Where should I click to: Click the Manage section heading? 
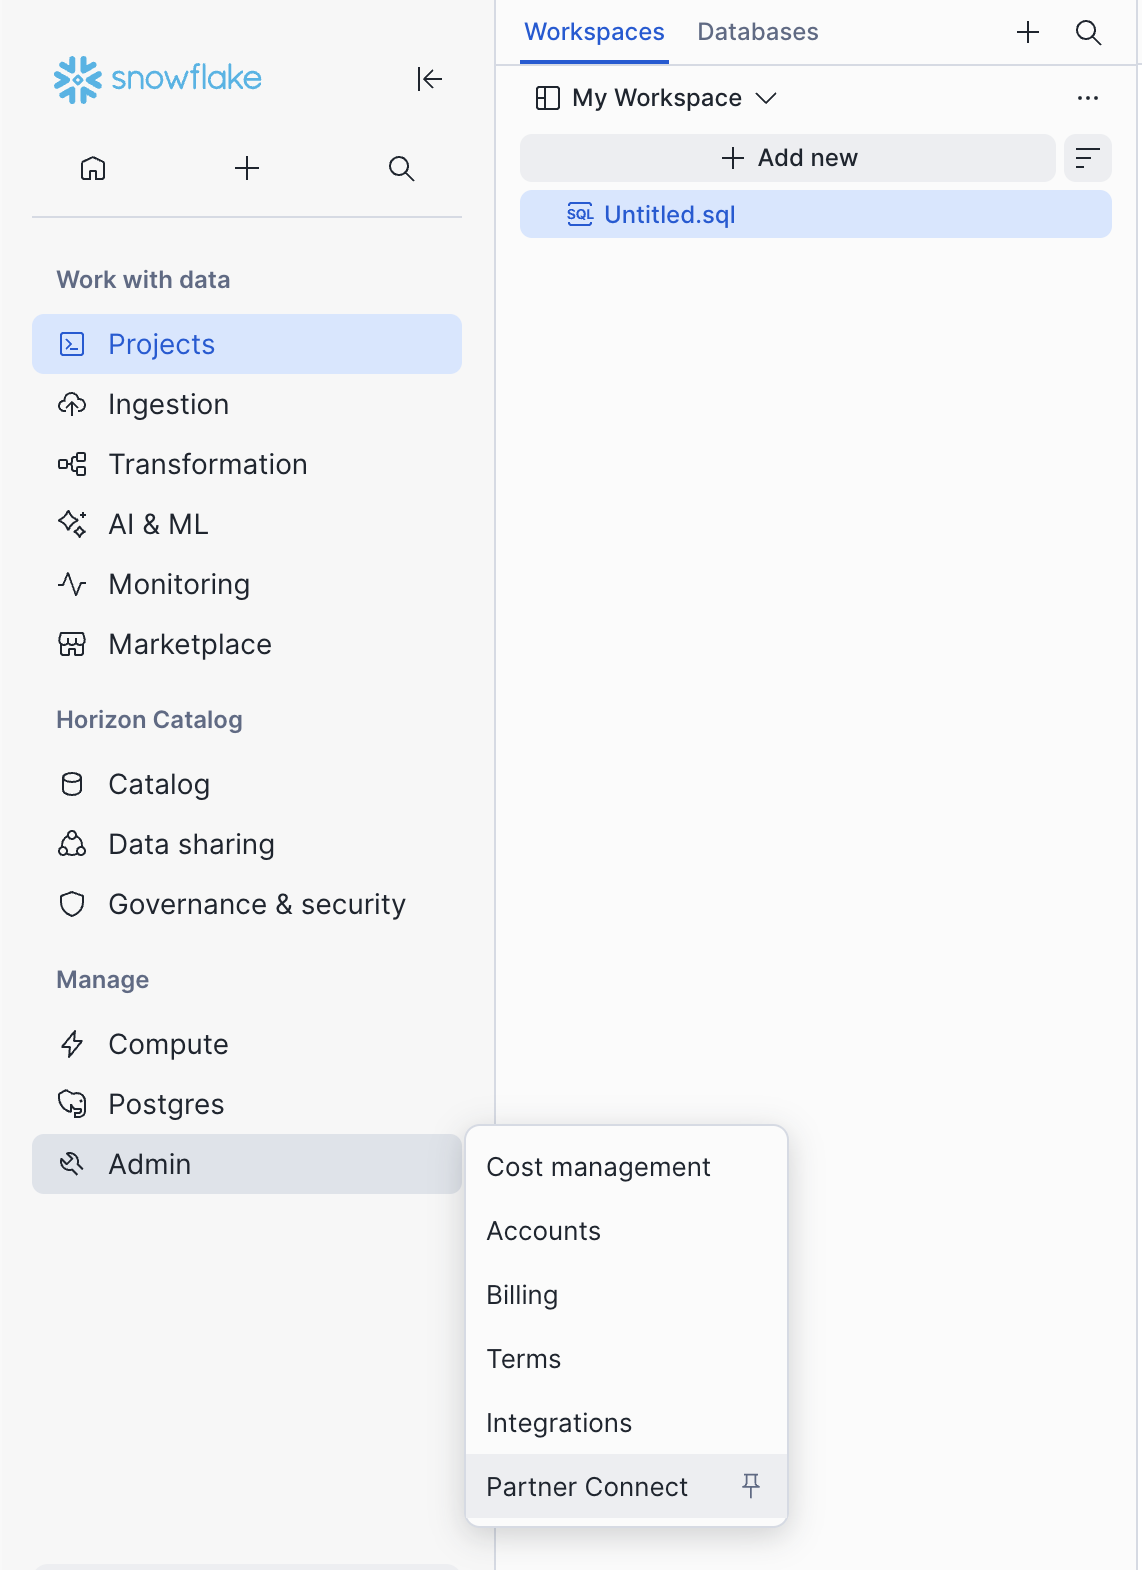coord(102,980)
